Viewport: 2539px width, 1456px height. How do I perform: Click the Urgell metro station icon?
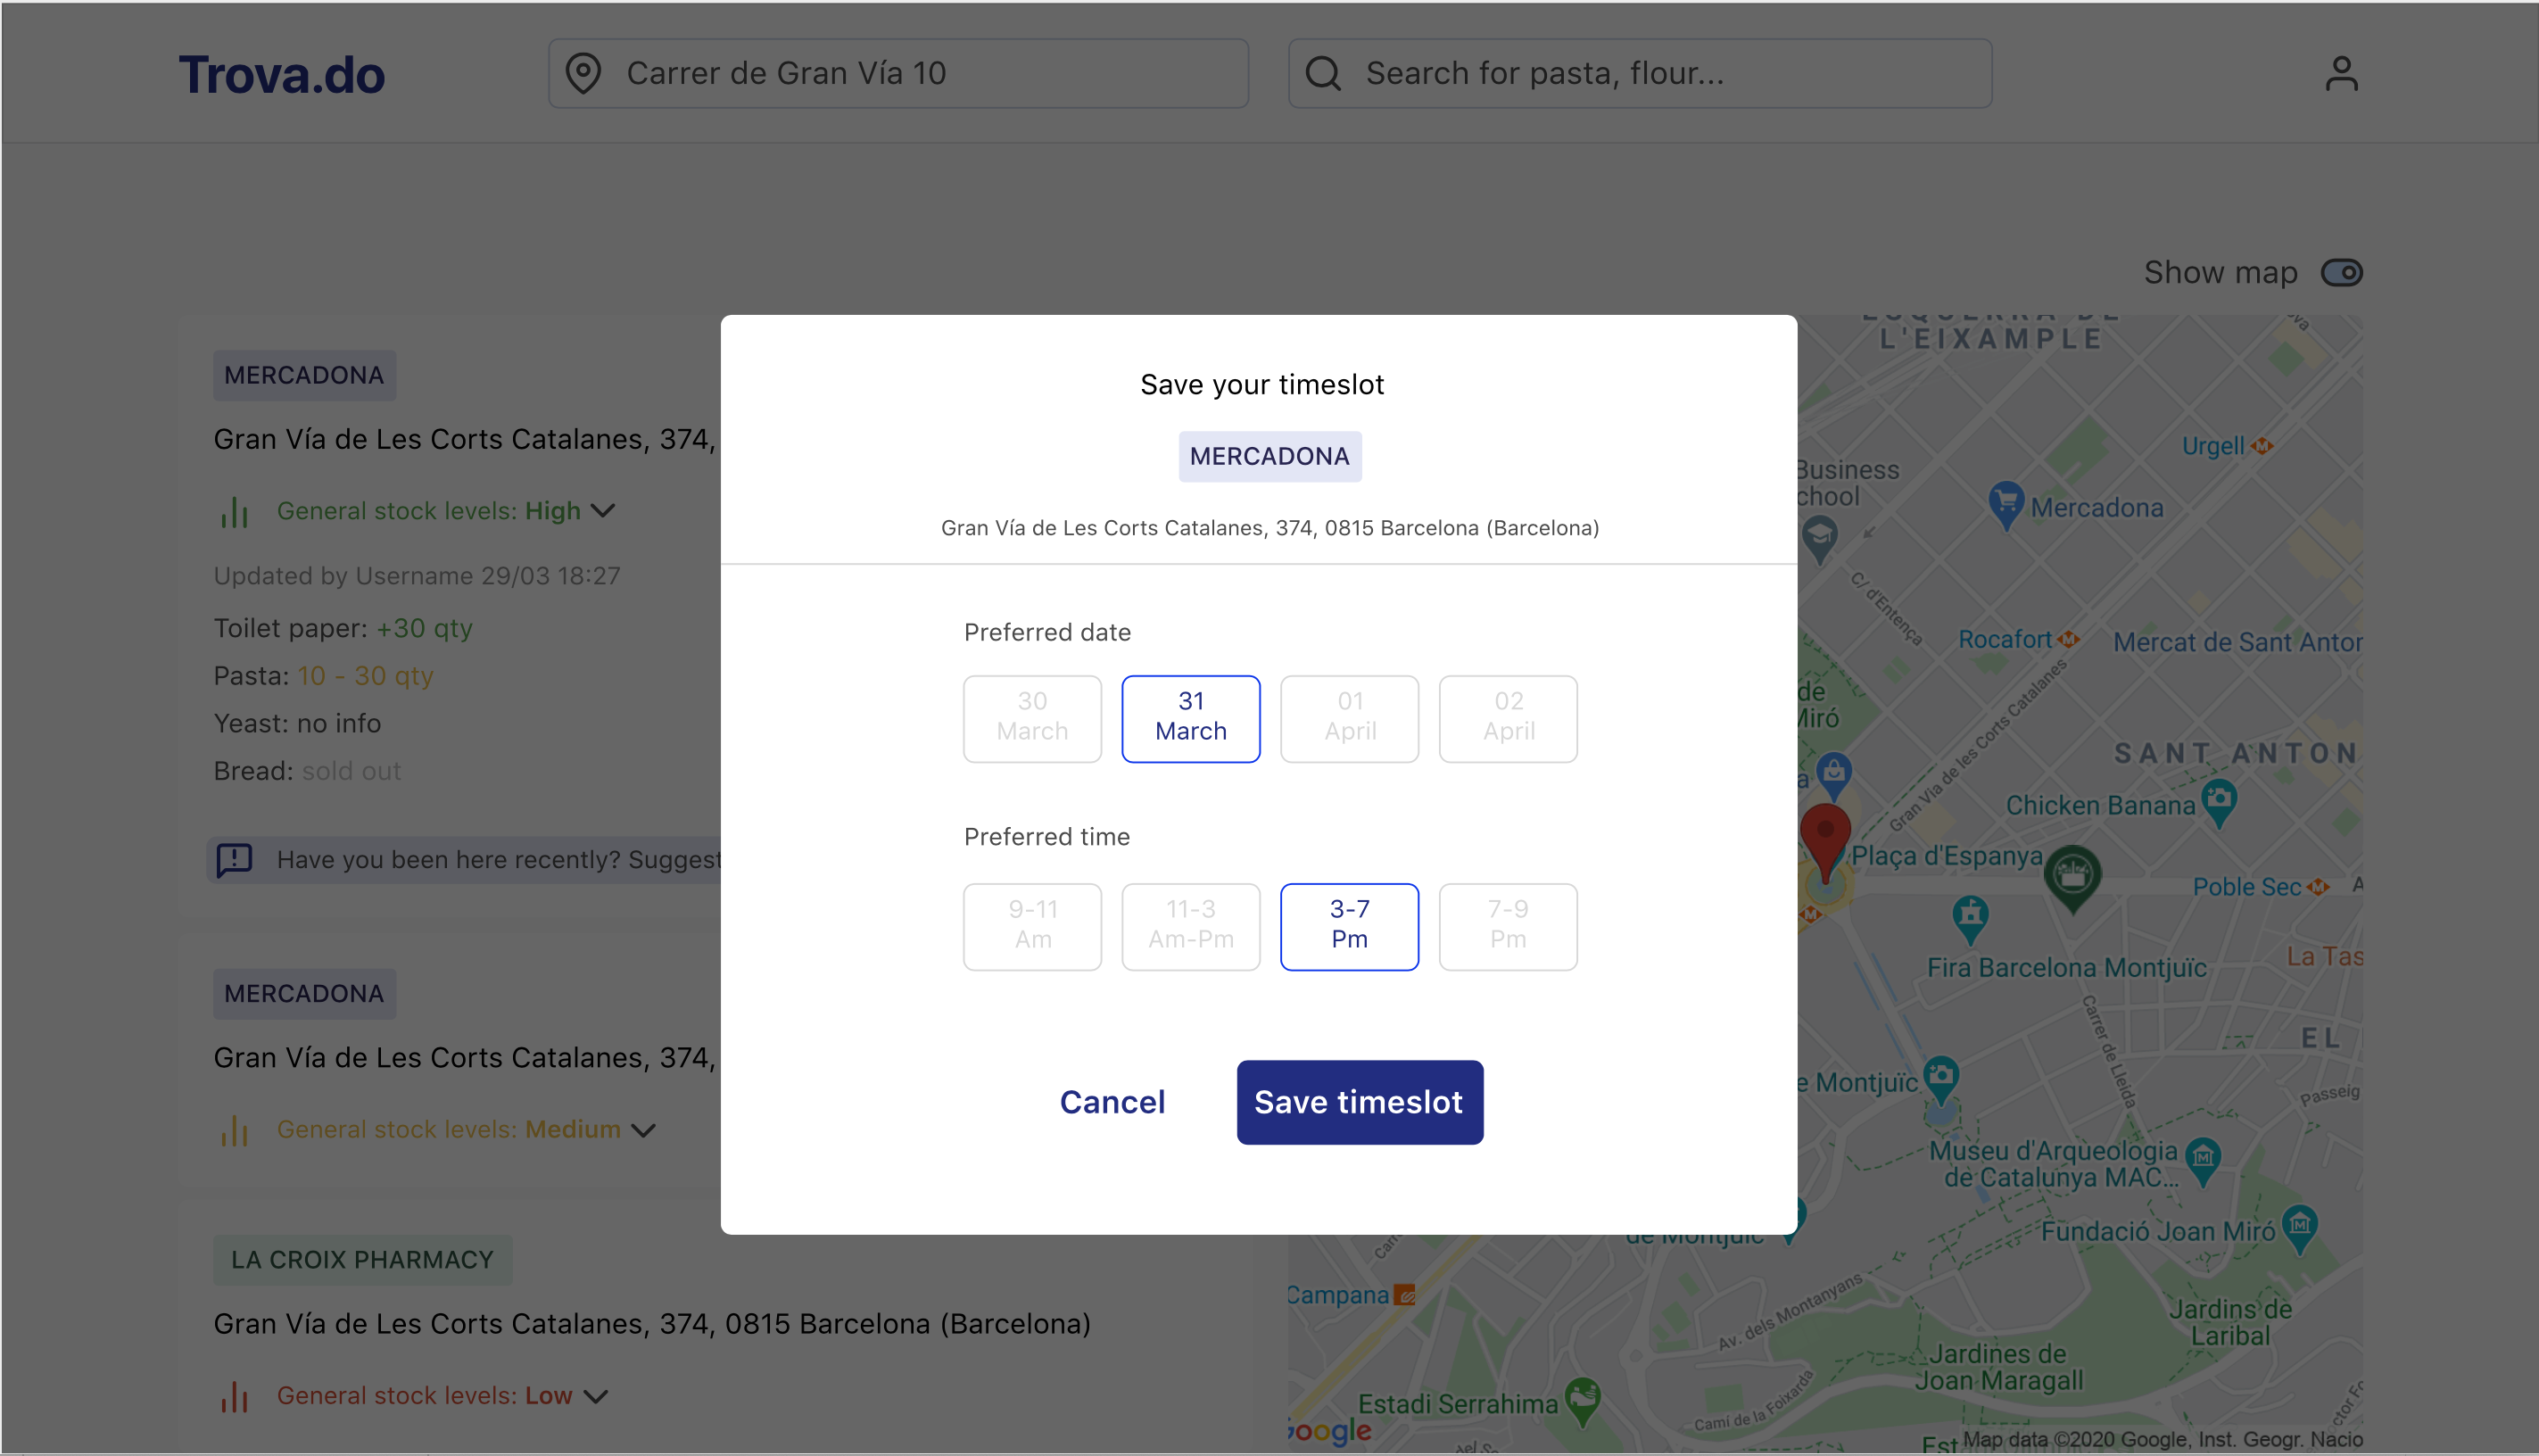pyautogui.click(x=2262, y=446)
